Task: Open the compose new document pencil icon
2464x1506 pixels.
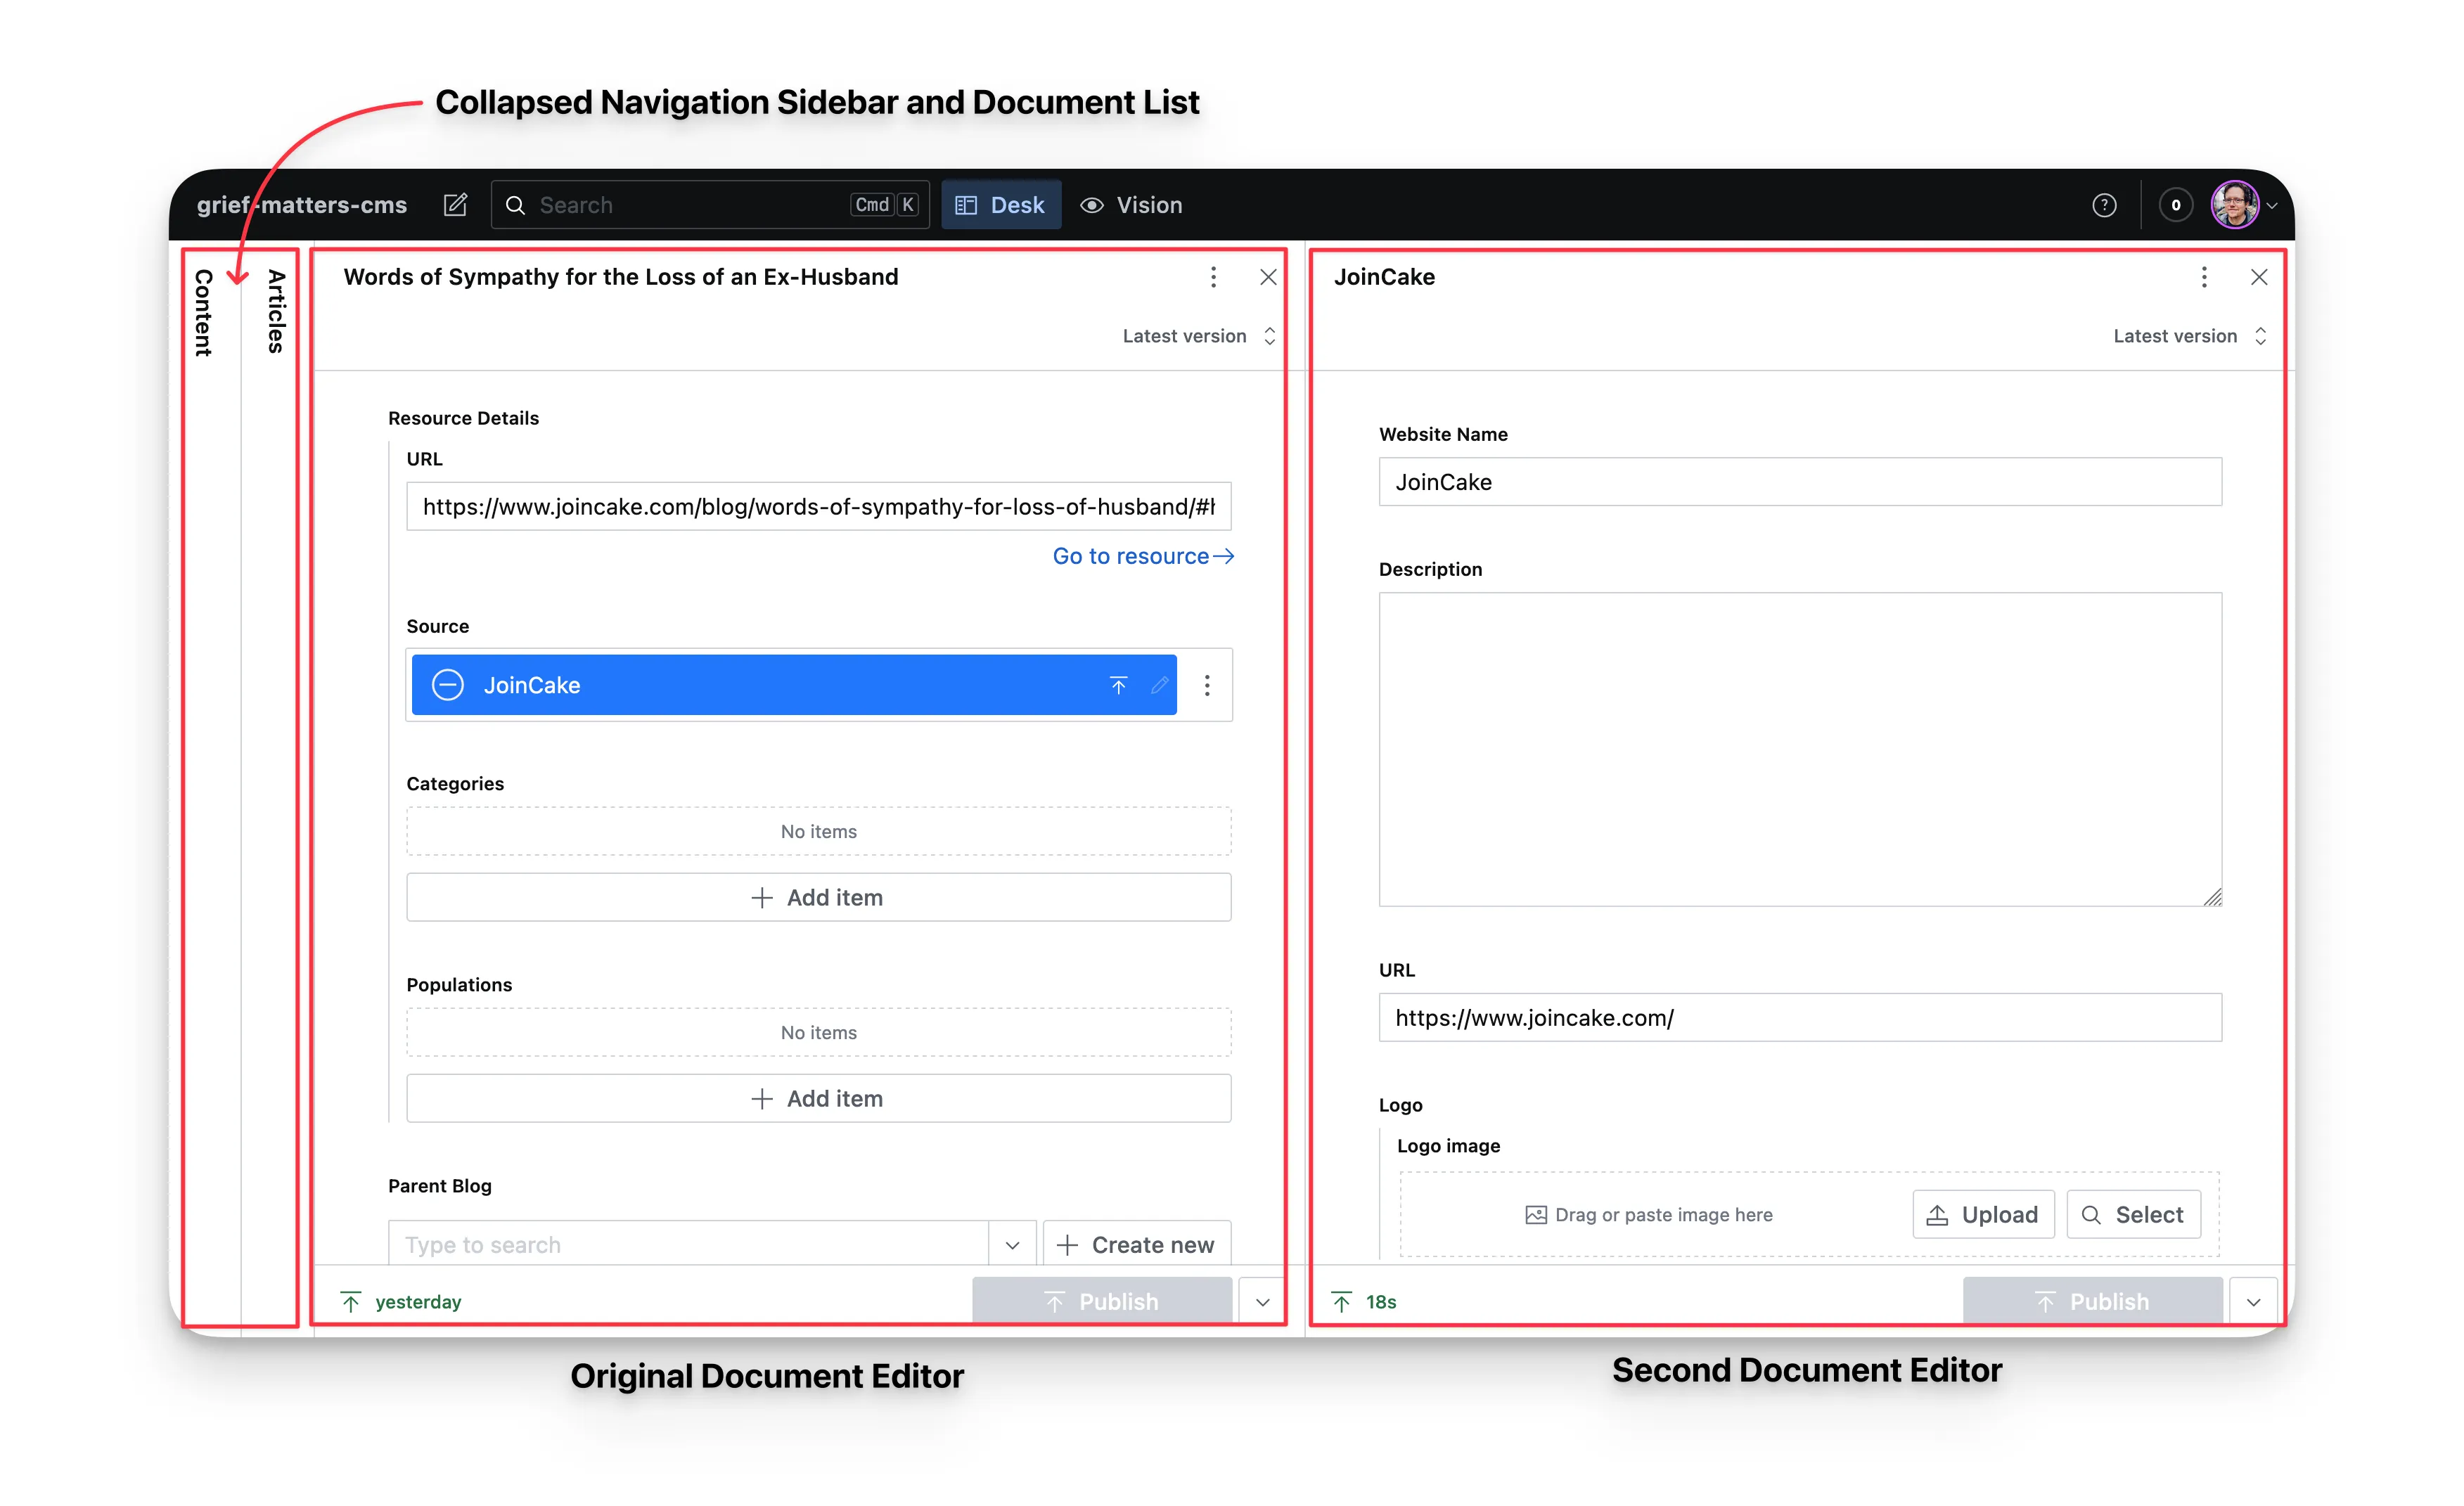Action: 455,204
